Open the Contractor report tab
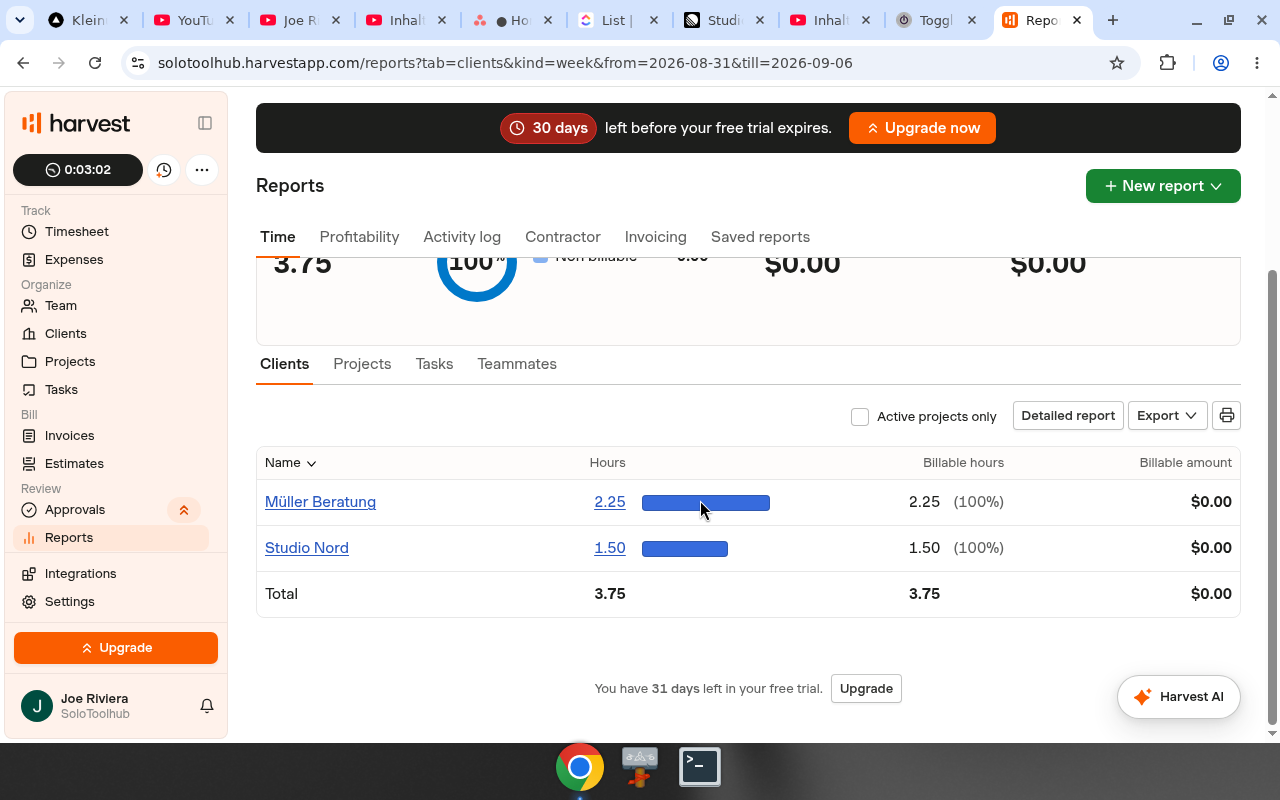The width and height of the screenshot is (1280, 800). (x=563, y=237)
